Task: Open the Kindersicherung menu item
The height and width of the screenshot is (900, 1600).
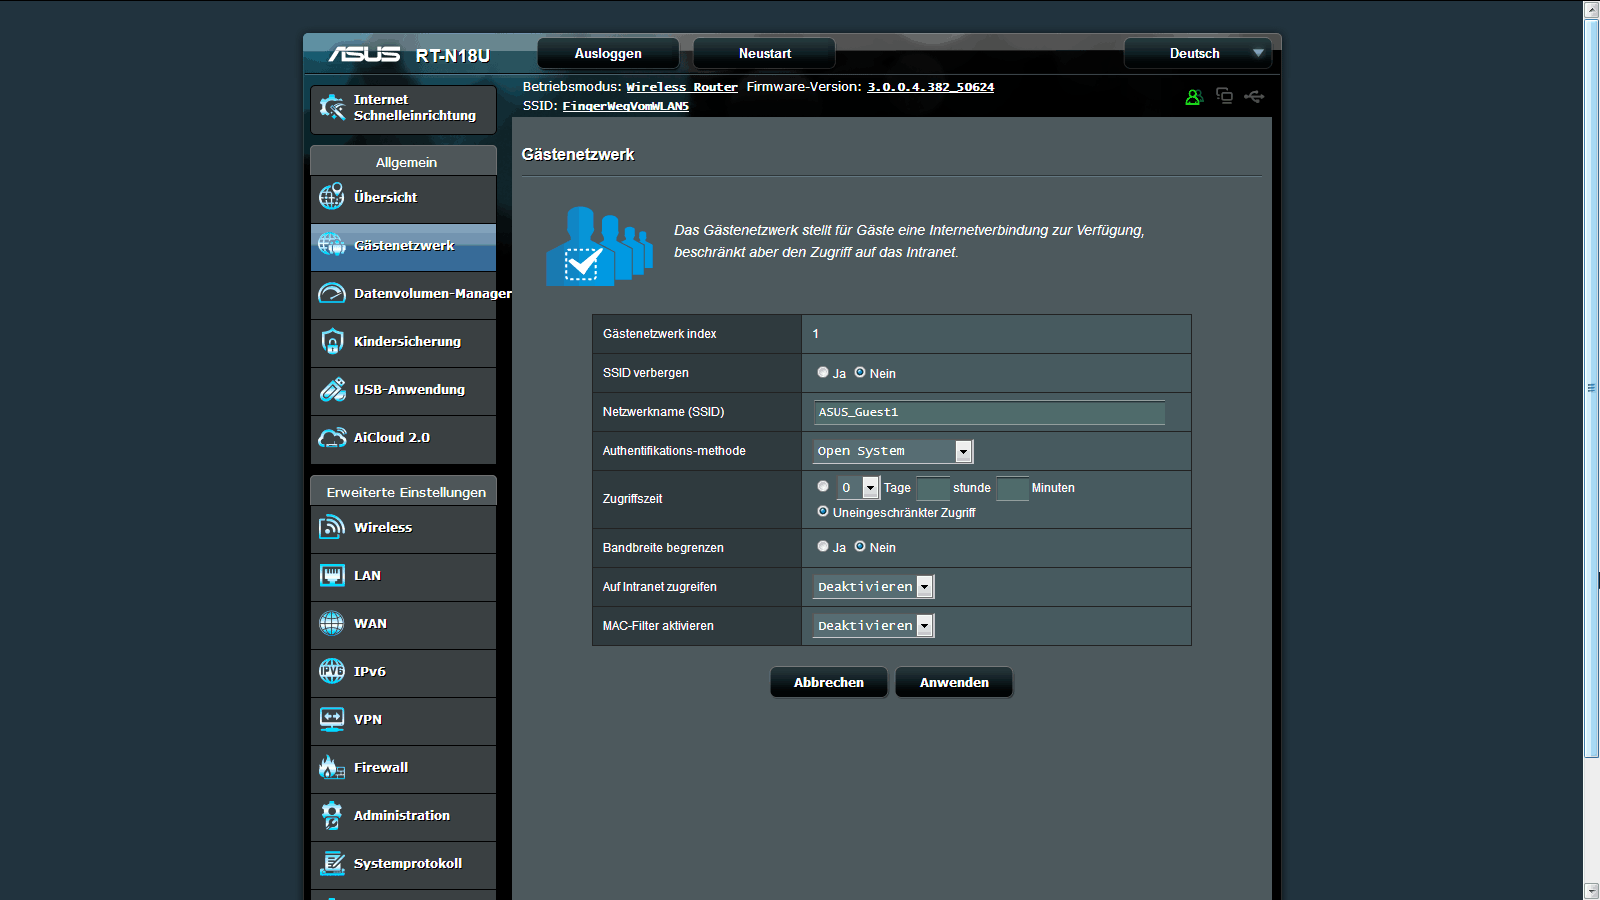Action: tap(403, 342)
